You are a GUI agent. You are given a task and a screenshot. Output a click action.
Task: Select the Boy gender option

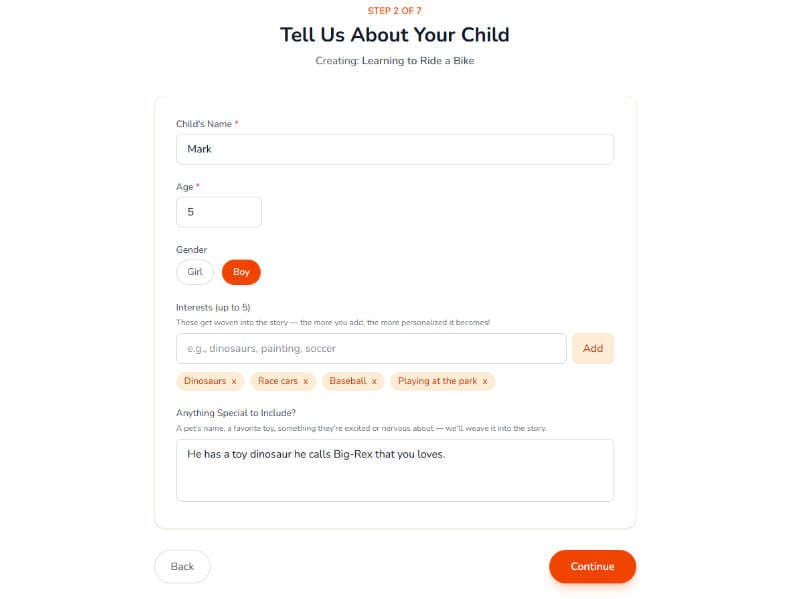pyautogui.click(x=240, y=272)
